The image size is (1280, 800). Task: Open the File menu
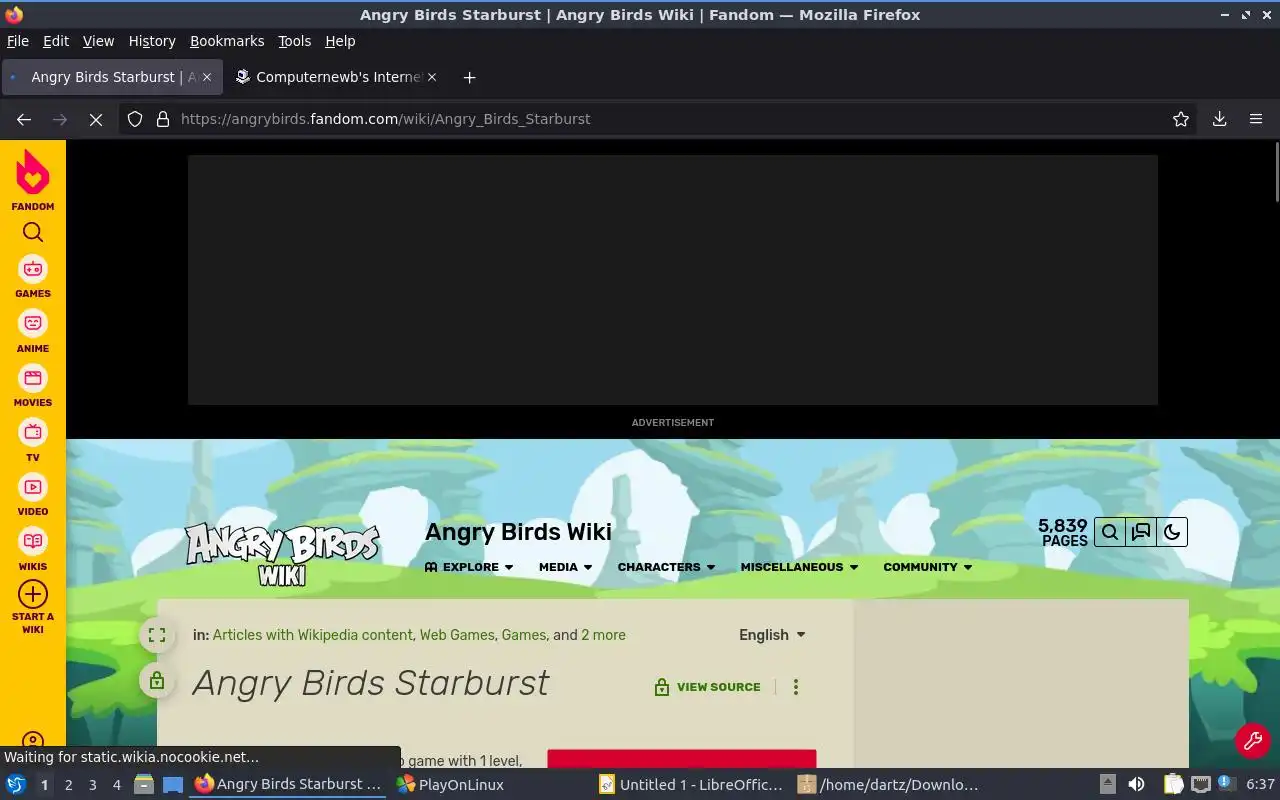point(18,41)
